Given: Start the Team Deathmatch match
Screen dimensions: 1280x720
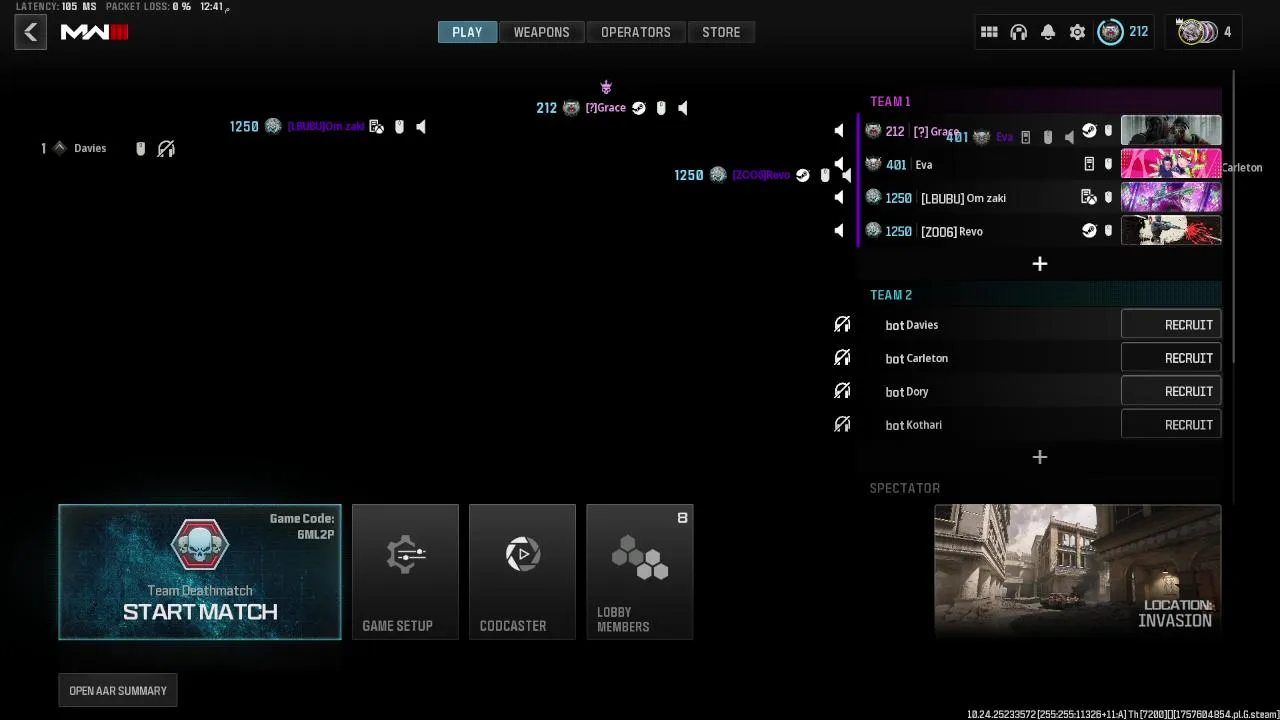Looking at the screenshot, I should 200,572.
